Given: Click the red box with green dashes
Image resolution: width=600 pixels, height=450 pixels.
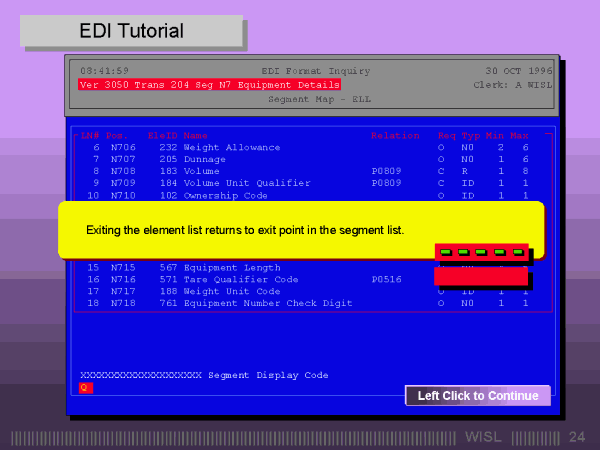Looking at the screenshot, I should [x=481, y=252].
